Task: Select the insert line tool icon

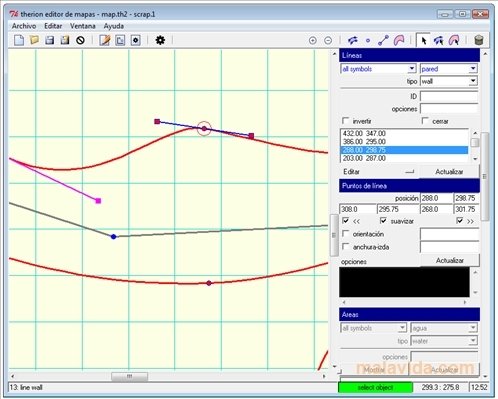Action: click(383, 40)
